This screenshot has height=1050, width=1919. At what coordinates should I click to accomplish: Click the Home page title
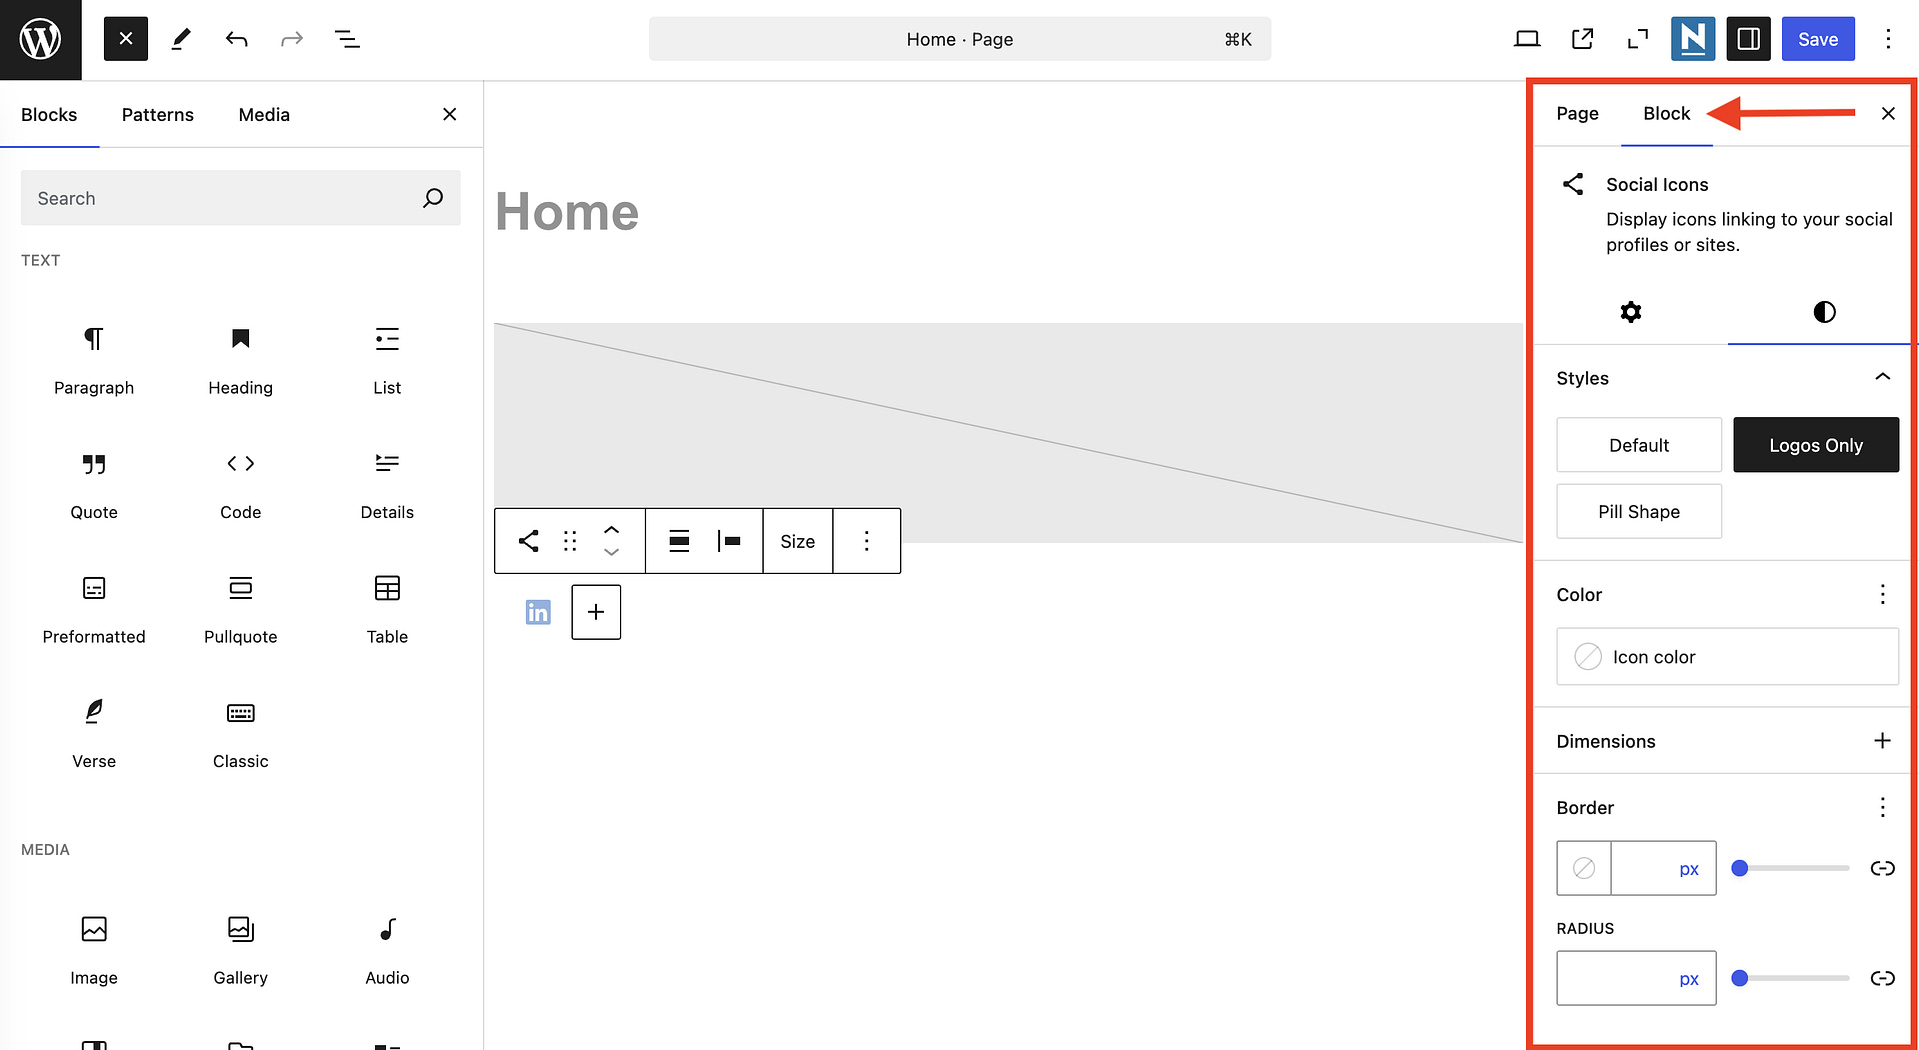[567, 212]
